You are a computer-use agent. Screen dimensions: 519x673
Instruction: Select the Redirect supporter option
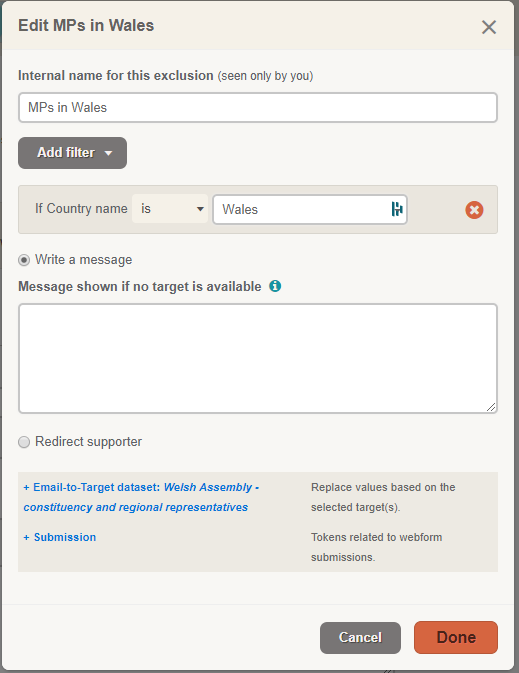(x=24, y=442)
